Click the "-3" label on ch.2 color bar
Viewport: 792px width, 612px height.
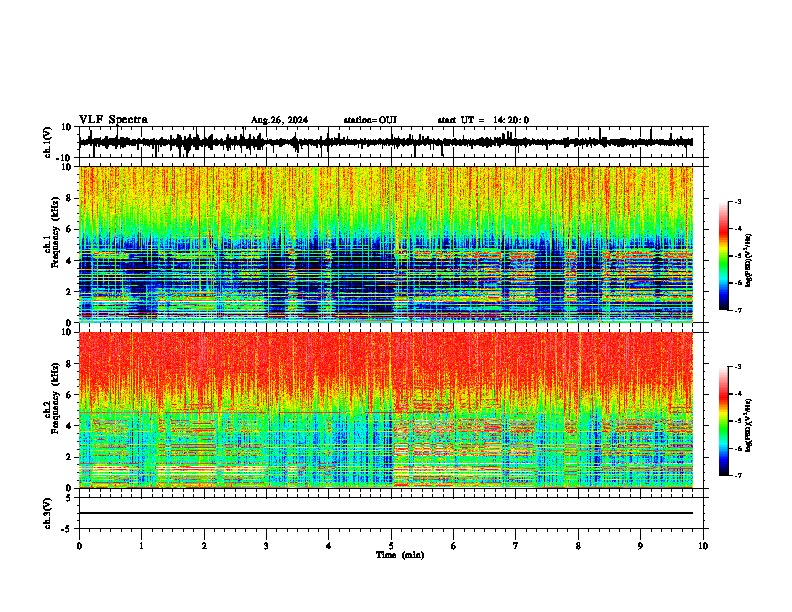(x=738, y=367)
